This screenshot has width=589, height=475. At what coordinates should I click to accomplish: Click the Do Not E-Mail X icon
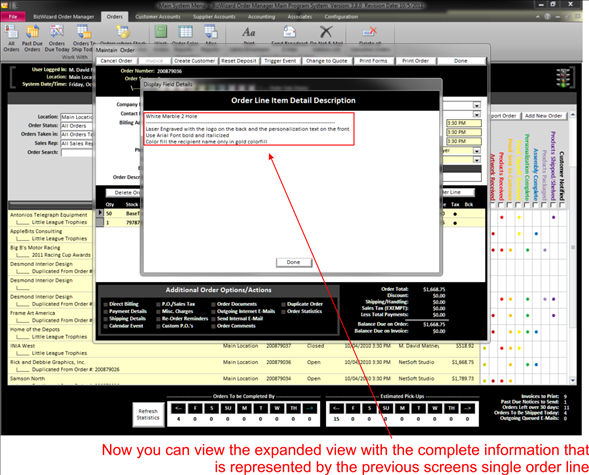[326, 33]
